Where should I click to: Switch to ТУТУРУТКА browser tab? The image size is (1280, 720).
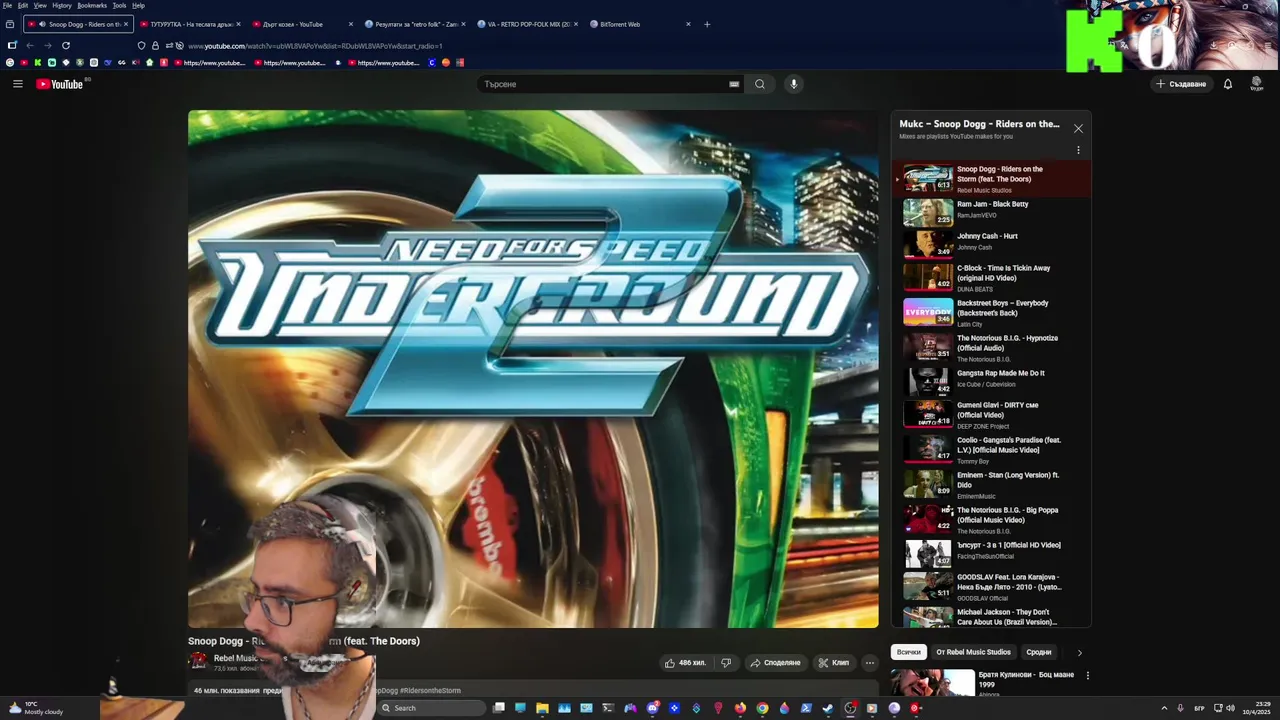tap(190, 24)
